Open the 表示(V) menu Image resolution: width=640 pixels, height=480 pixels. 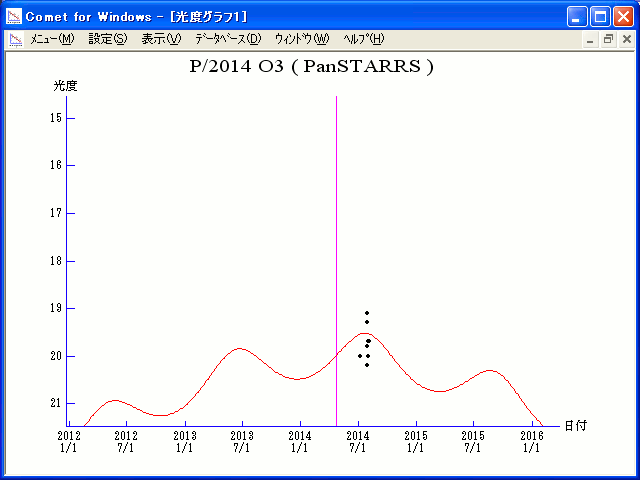[161, 39]
